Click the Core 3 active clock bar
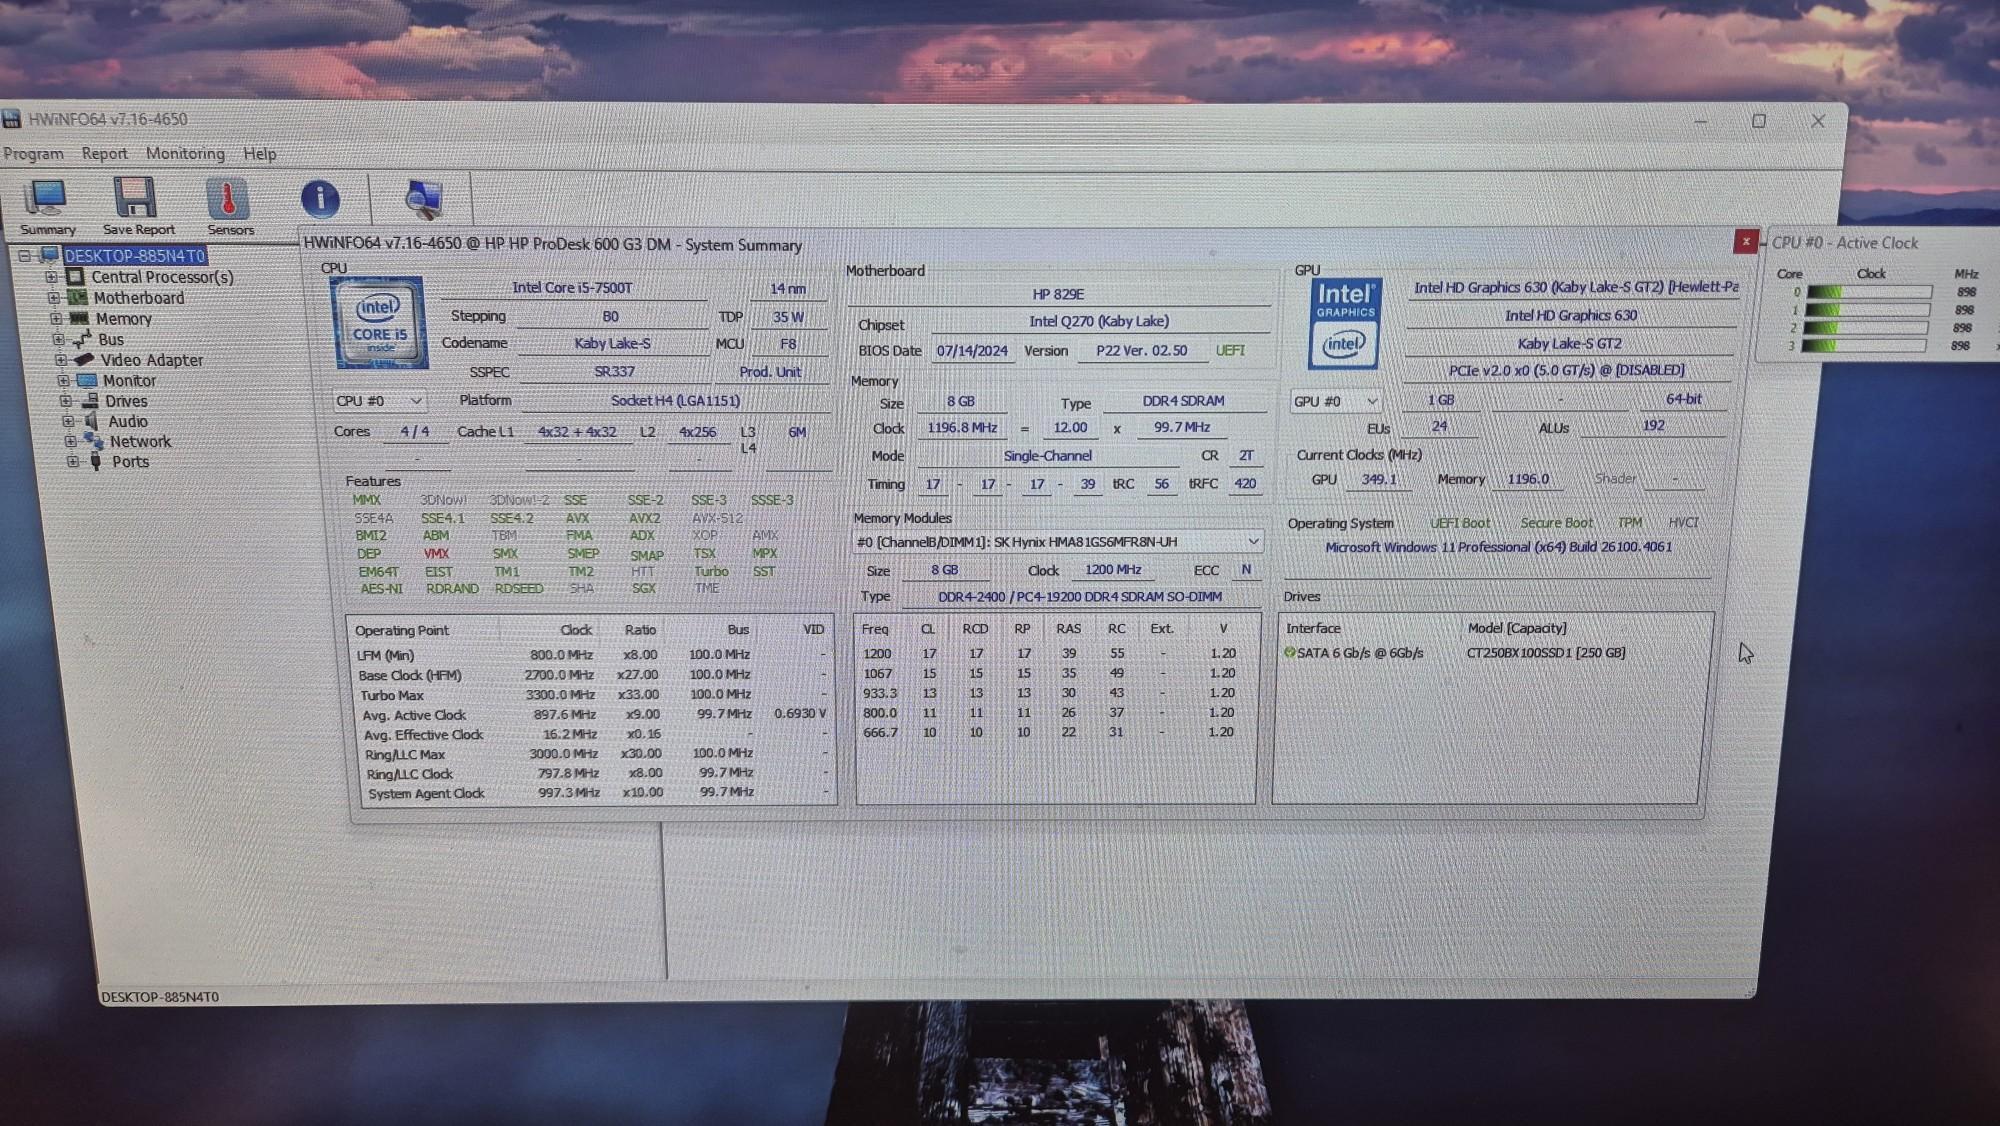2000x1126 pixels. pyautogui.click(x=1863, y=345)
